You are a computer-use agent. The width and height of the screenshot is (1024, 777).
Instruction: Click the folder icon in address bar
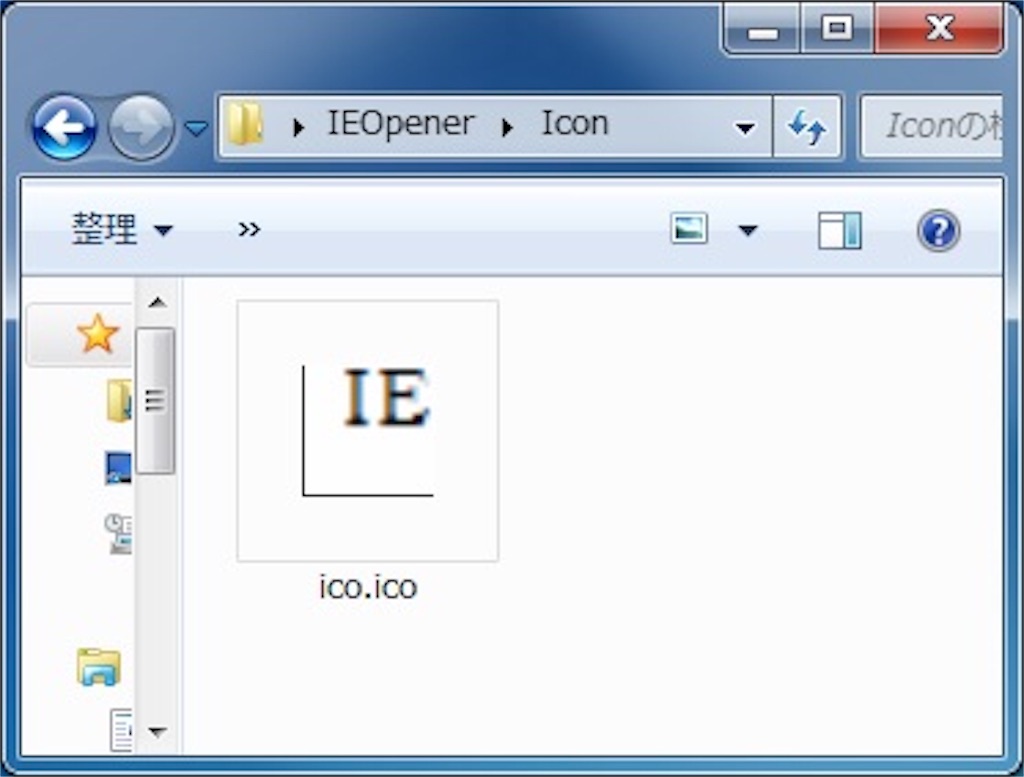[x=246, y=124]
